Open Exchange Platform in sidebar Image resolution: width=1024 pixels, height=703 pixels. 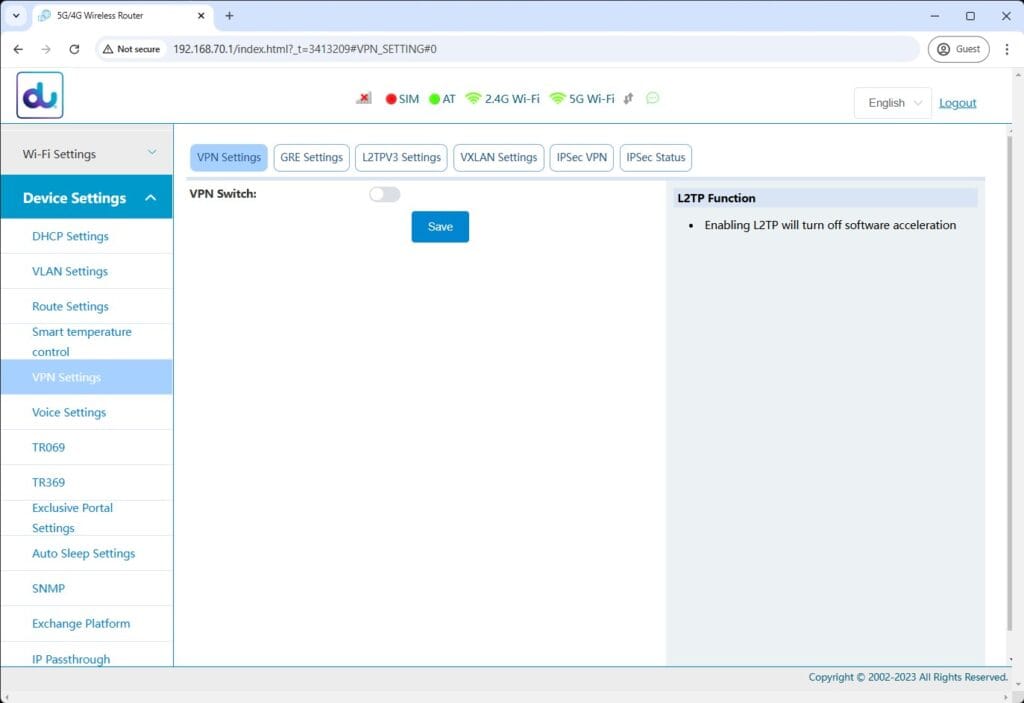87,624
